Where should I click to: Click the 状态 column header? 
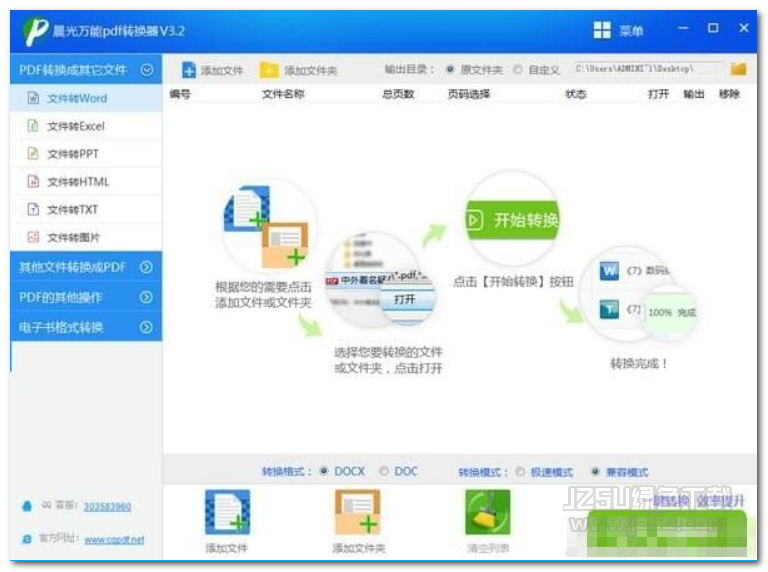576,94
